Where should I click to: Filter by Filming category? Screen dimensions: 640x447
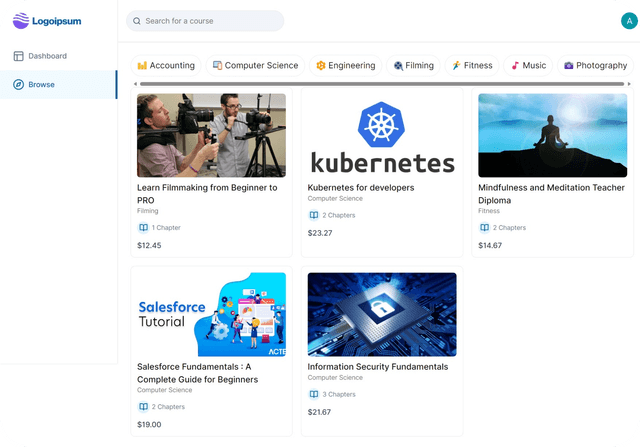coord(413,65)
